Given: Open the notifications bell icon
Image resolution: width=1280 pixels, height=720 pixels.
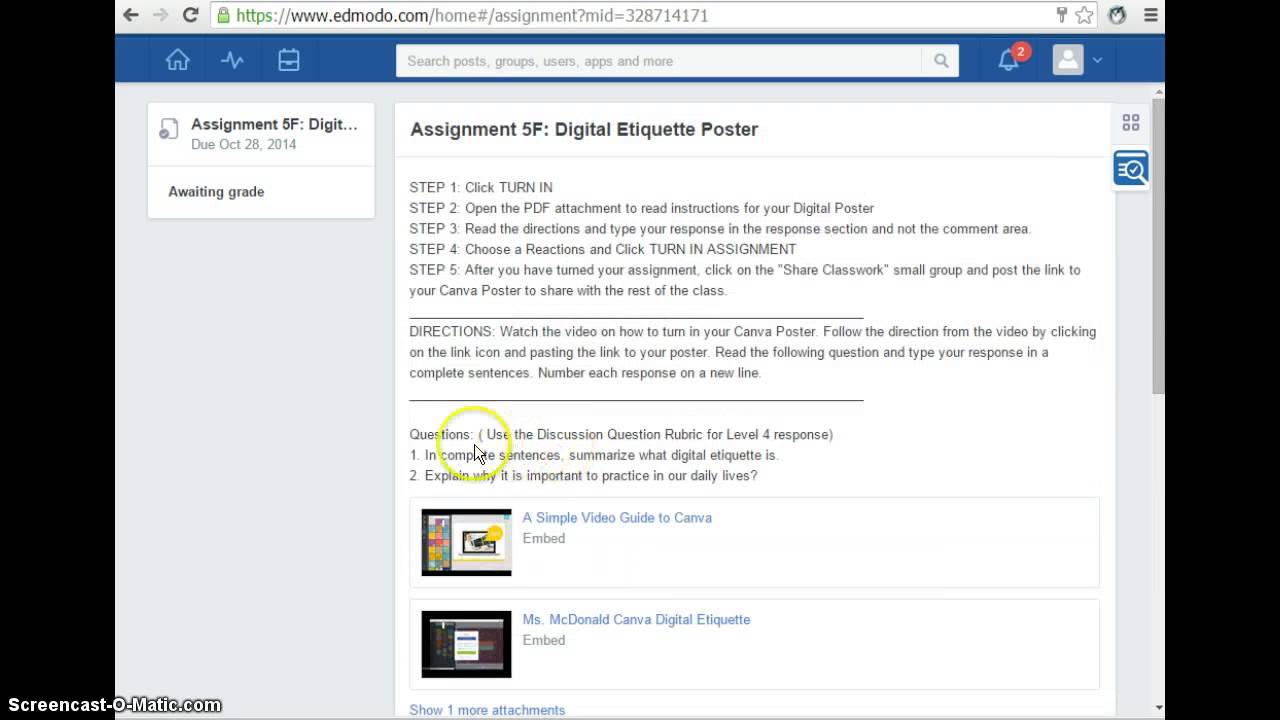Looking at the screenshot, I should [x=1008, y=60].
